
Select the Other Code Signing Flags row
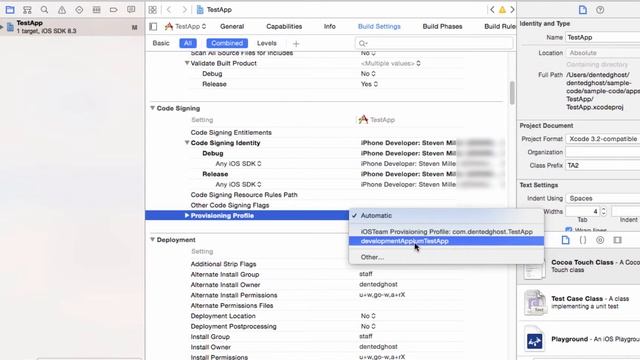pos(327,205)
